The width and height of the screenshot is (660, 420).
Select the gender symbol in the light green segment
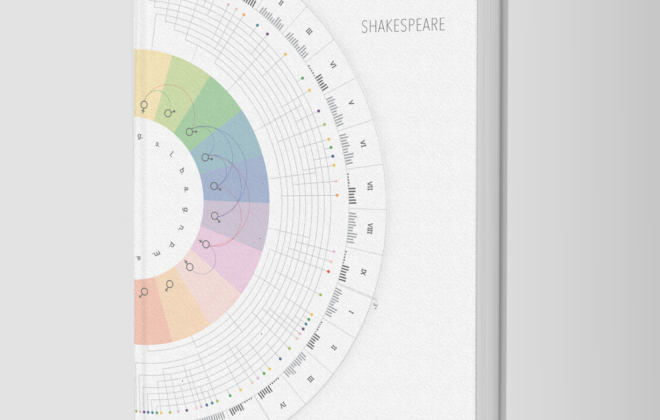click(x=169, y=113)
